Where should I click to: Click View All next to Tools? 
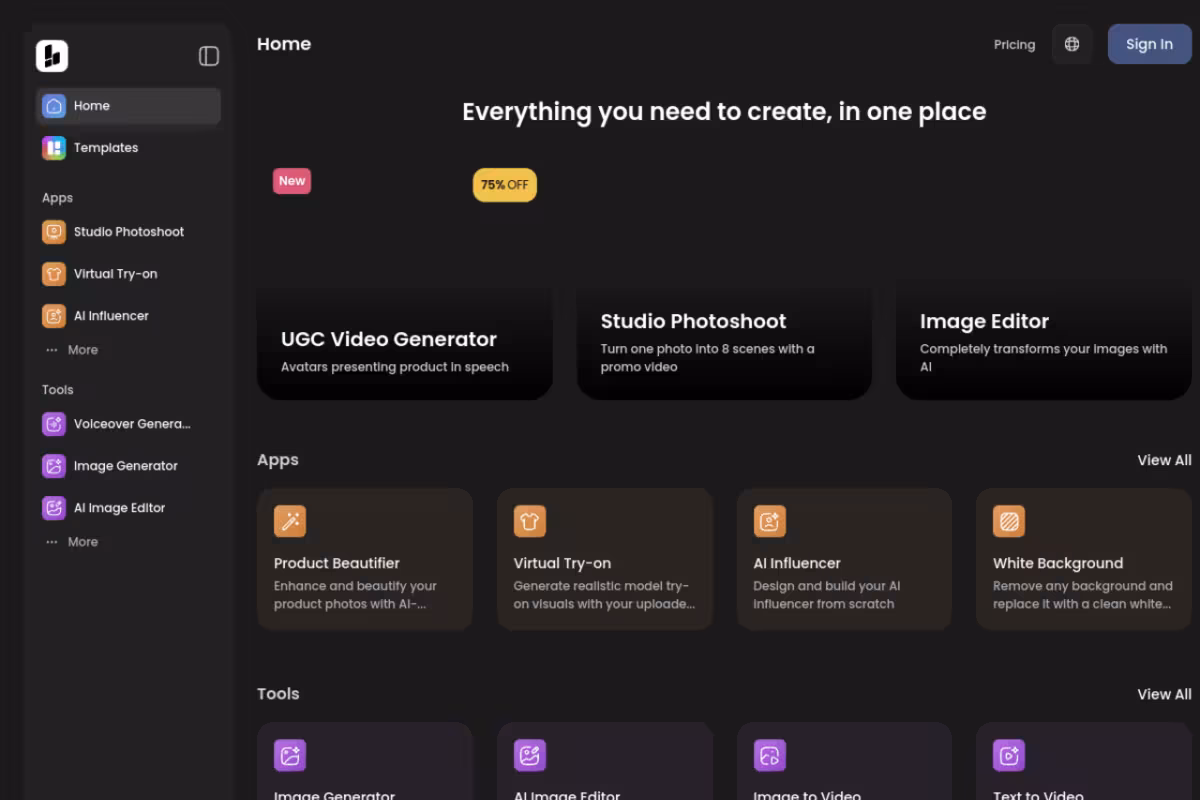click(x=1164, y=694)
